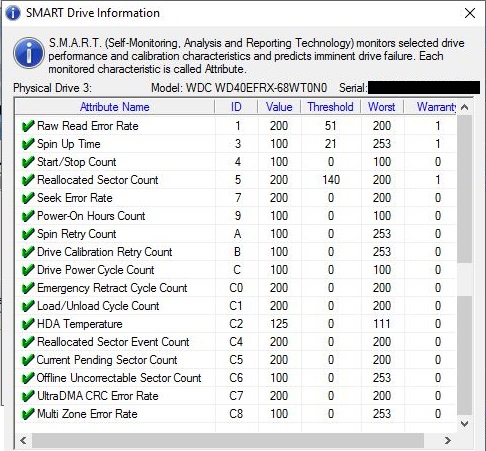Click the green checkmark next to Spin Up Time
Image resolution: width=486 pixels, height=451 pixels.
pyautogui.click(x=28, y=144)
